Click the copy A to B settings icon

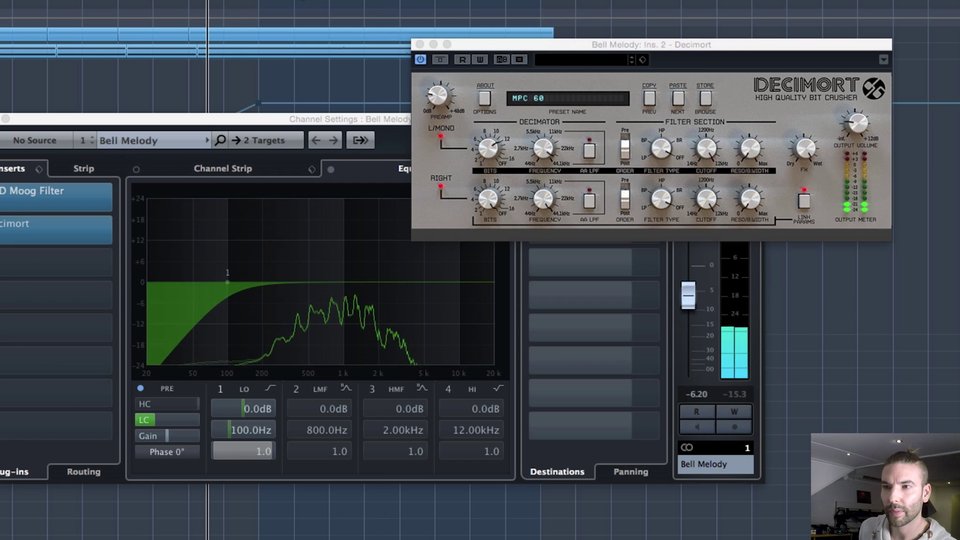pyautogui.click(x=519, y=59)
